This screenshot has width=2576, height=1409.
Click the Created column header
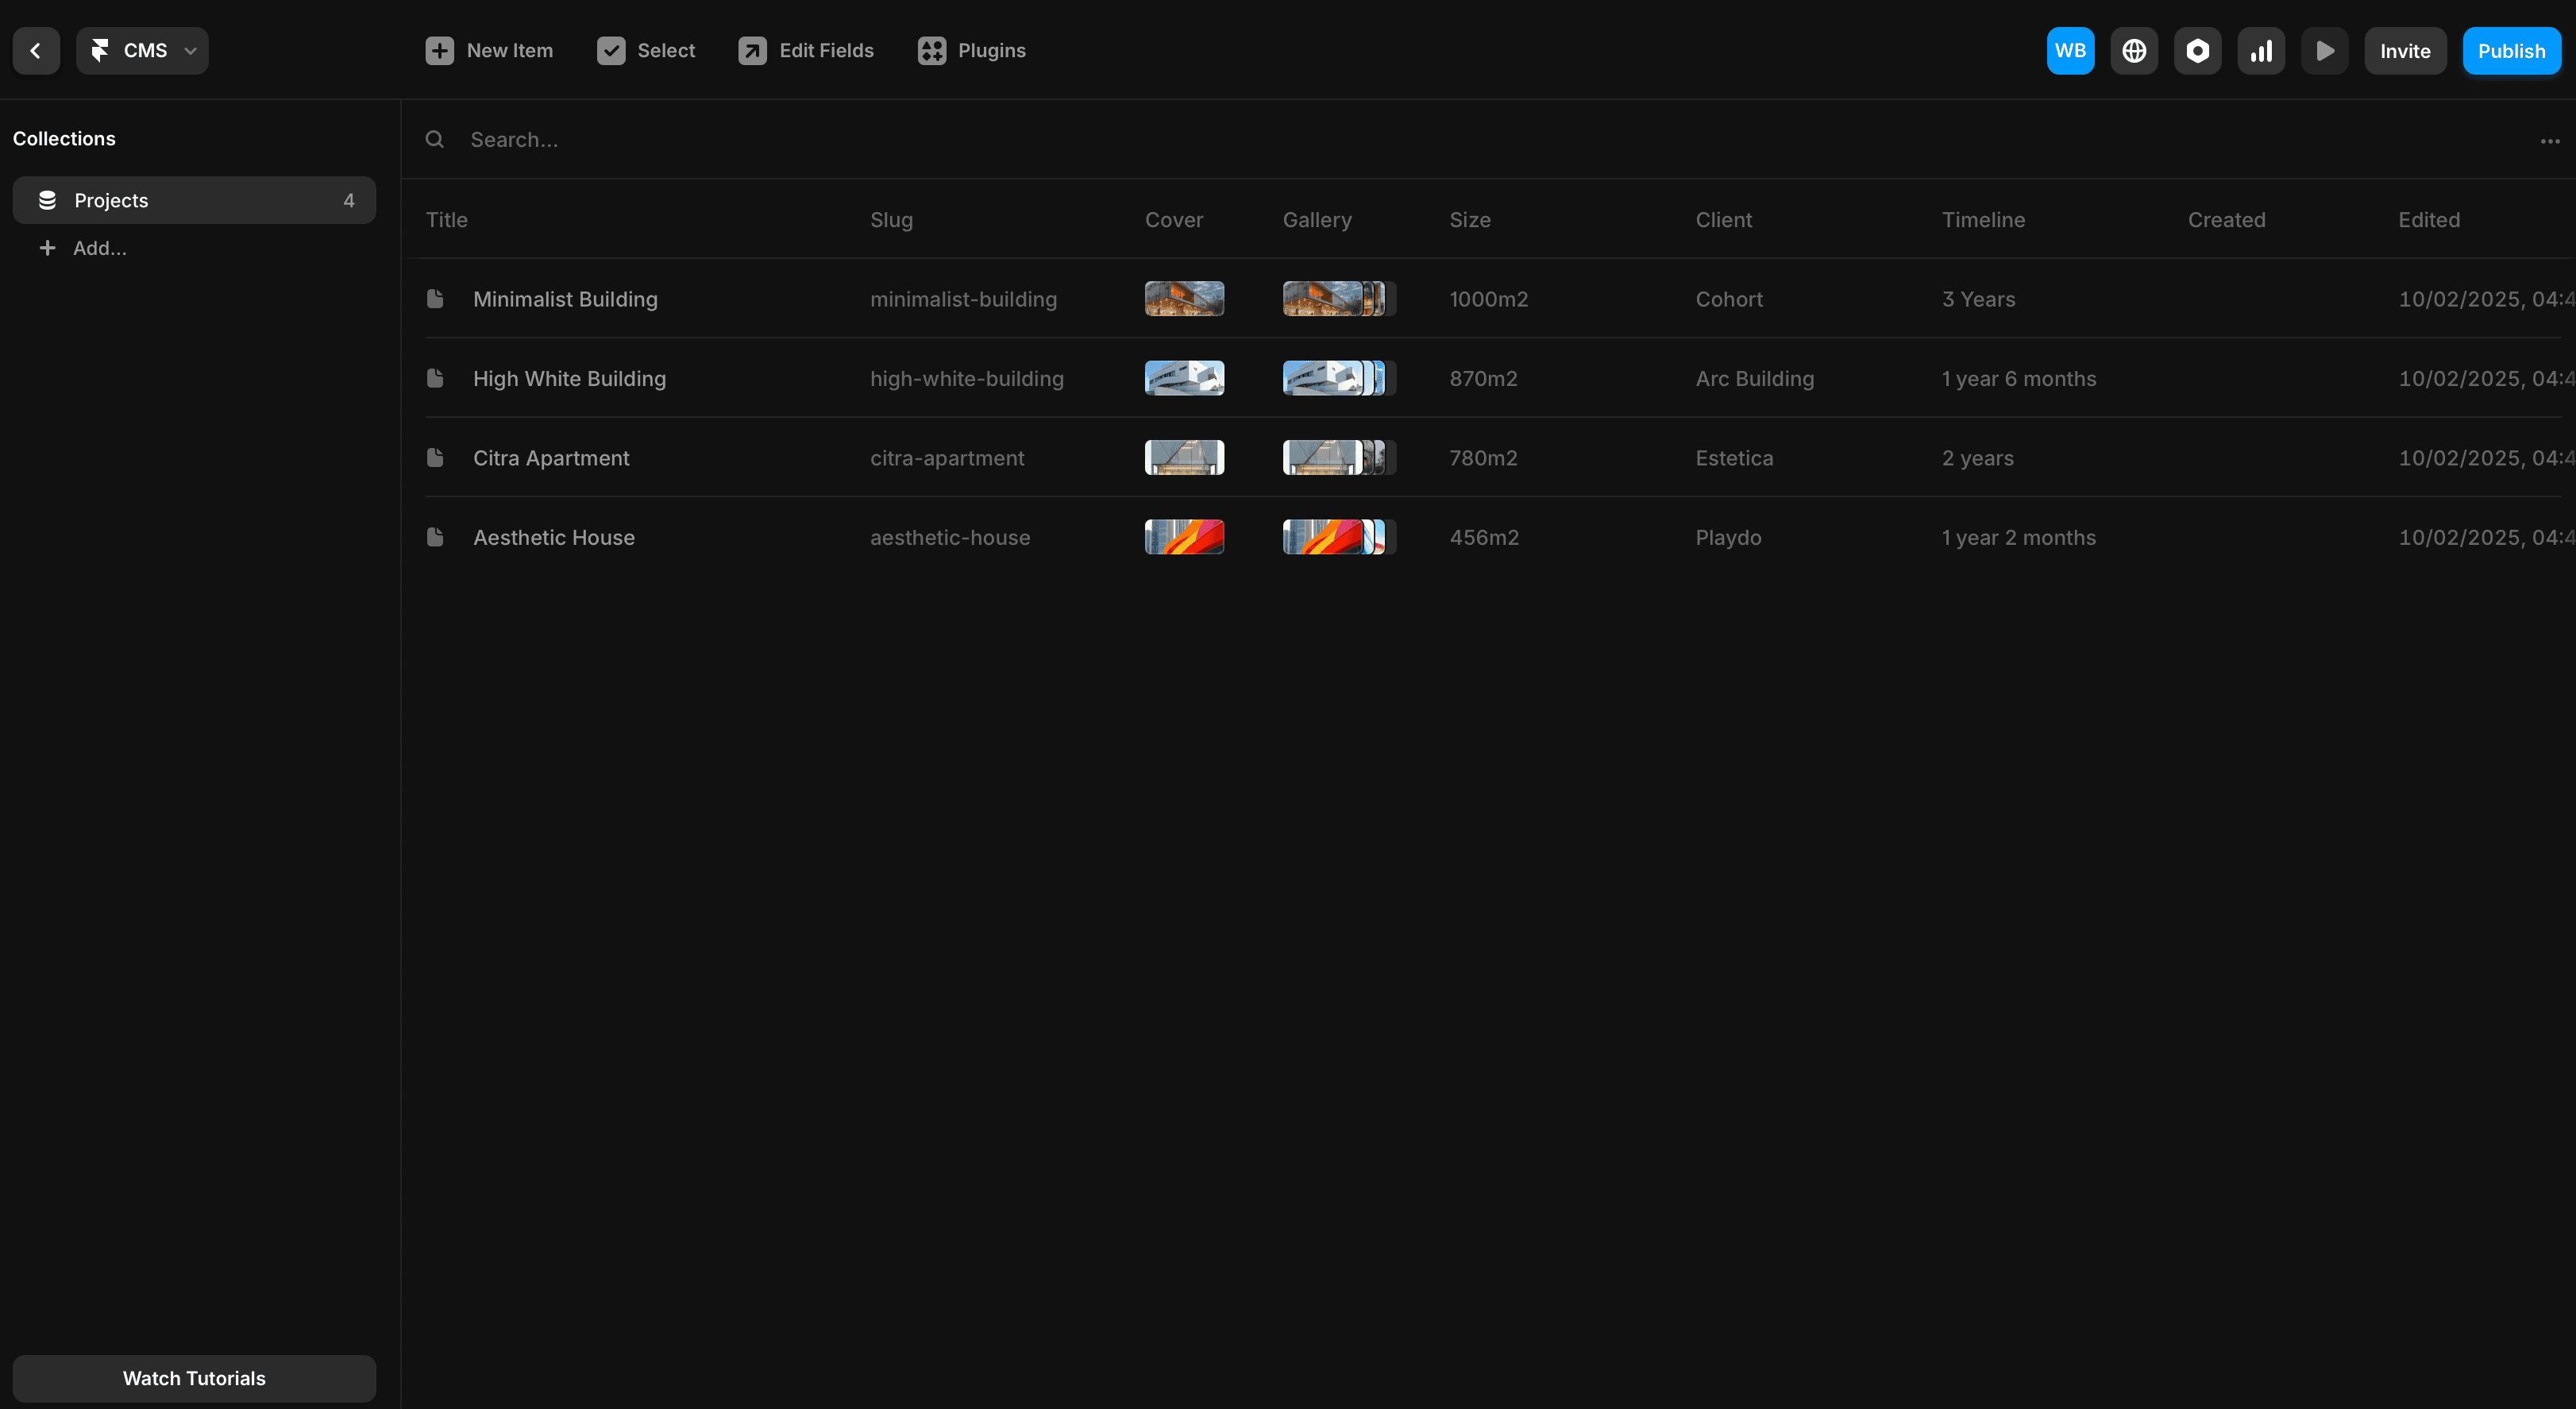pyautogui.click(x=2226, y=220)
